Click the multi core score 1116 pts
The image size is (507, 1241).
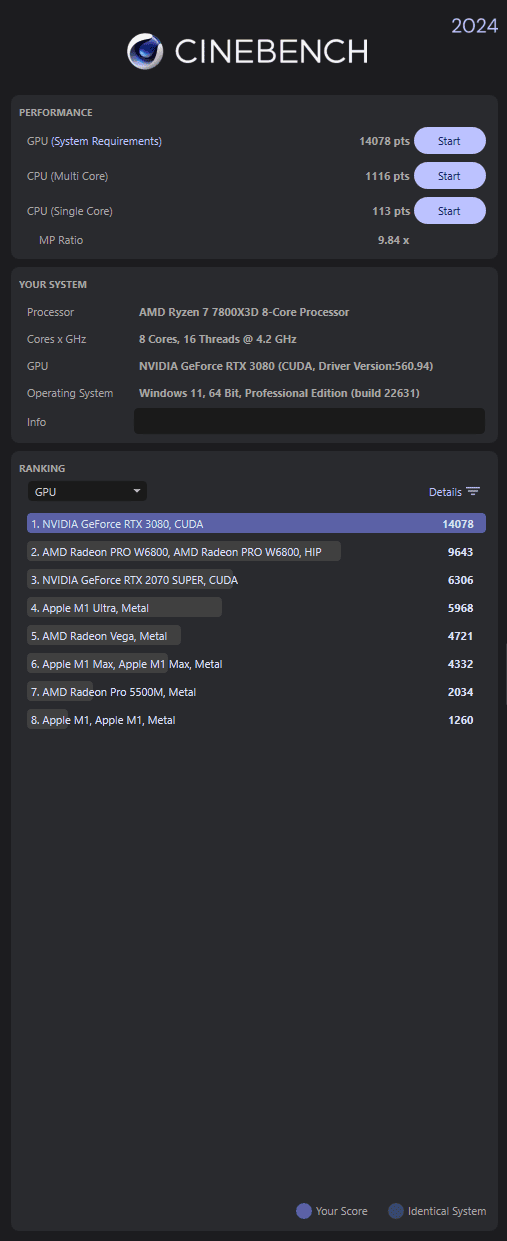(387, 176)
